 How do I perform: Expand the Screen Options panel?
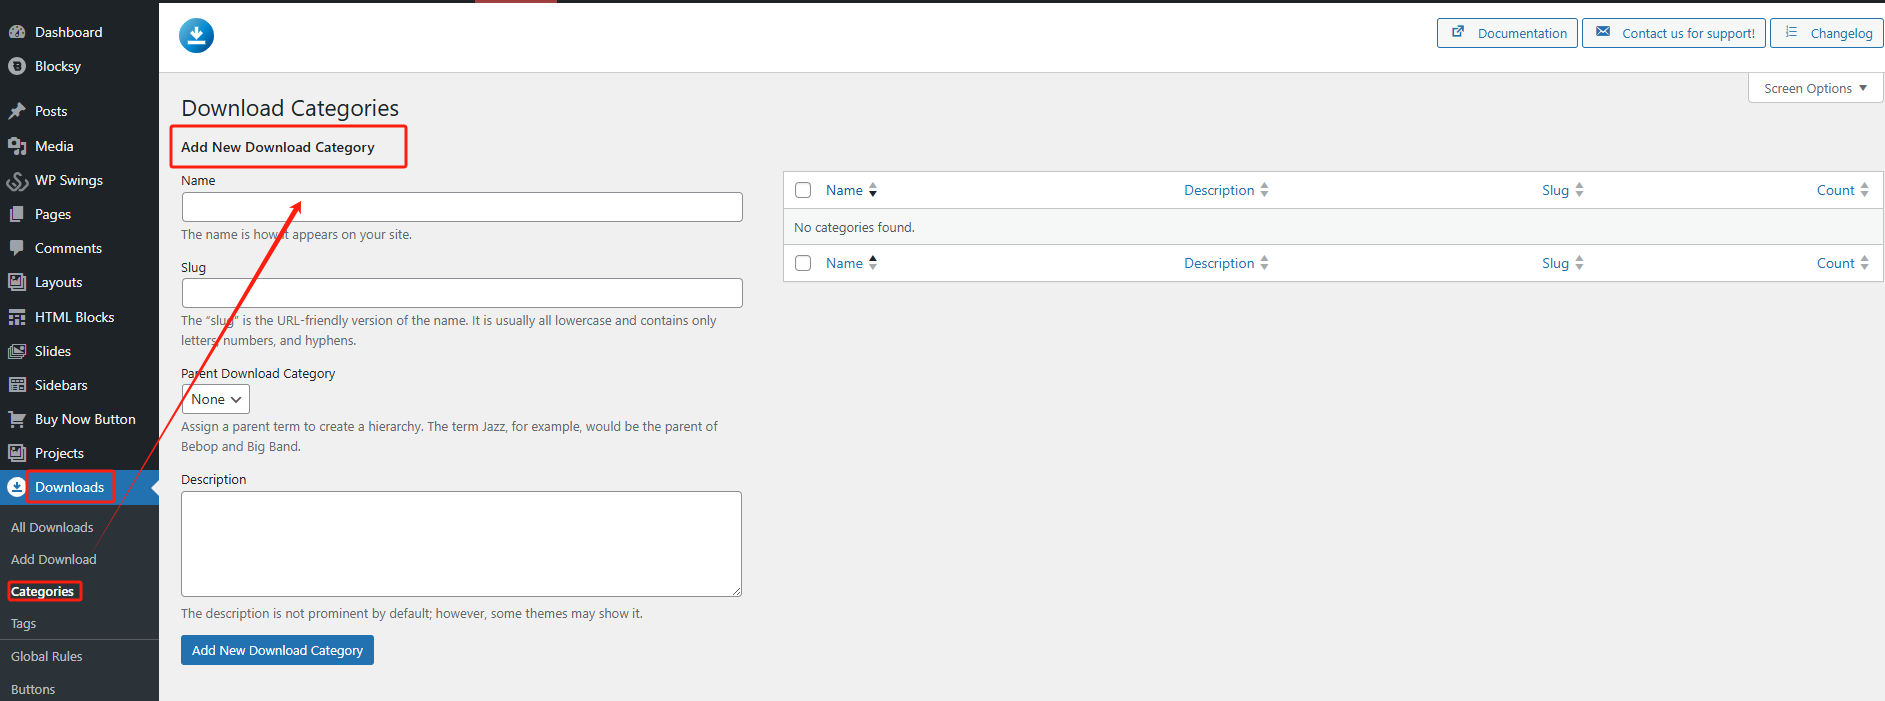point(1814,88)
